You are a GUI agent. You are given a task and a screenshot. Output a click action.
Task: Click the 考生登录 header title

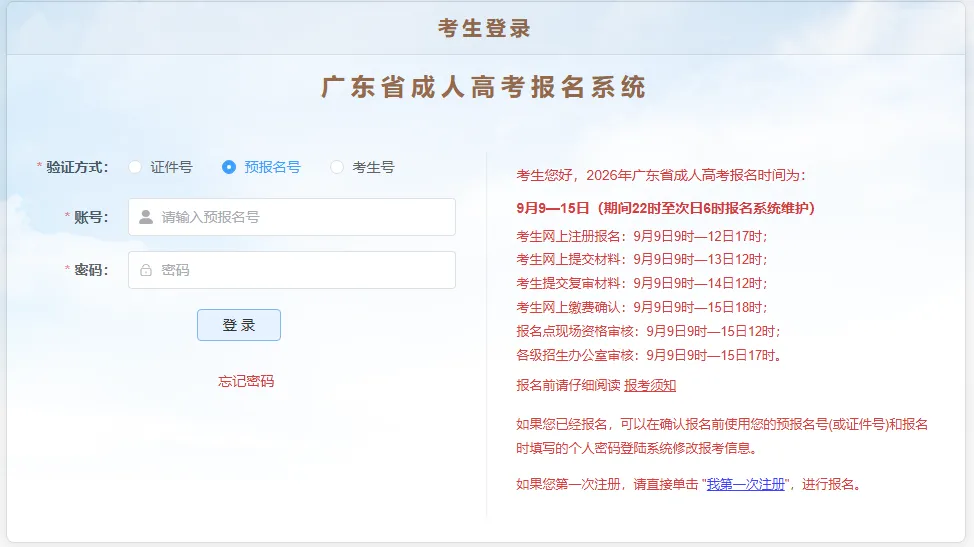click(x=484, y=29)
